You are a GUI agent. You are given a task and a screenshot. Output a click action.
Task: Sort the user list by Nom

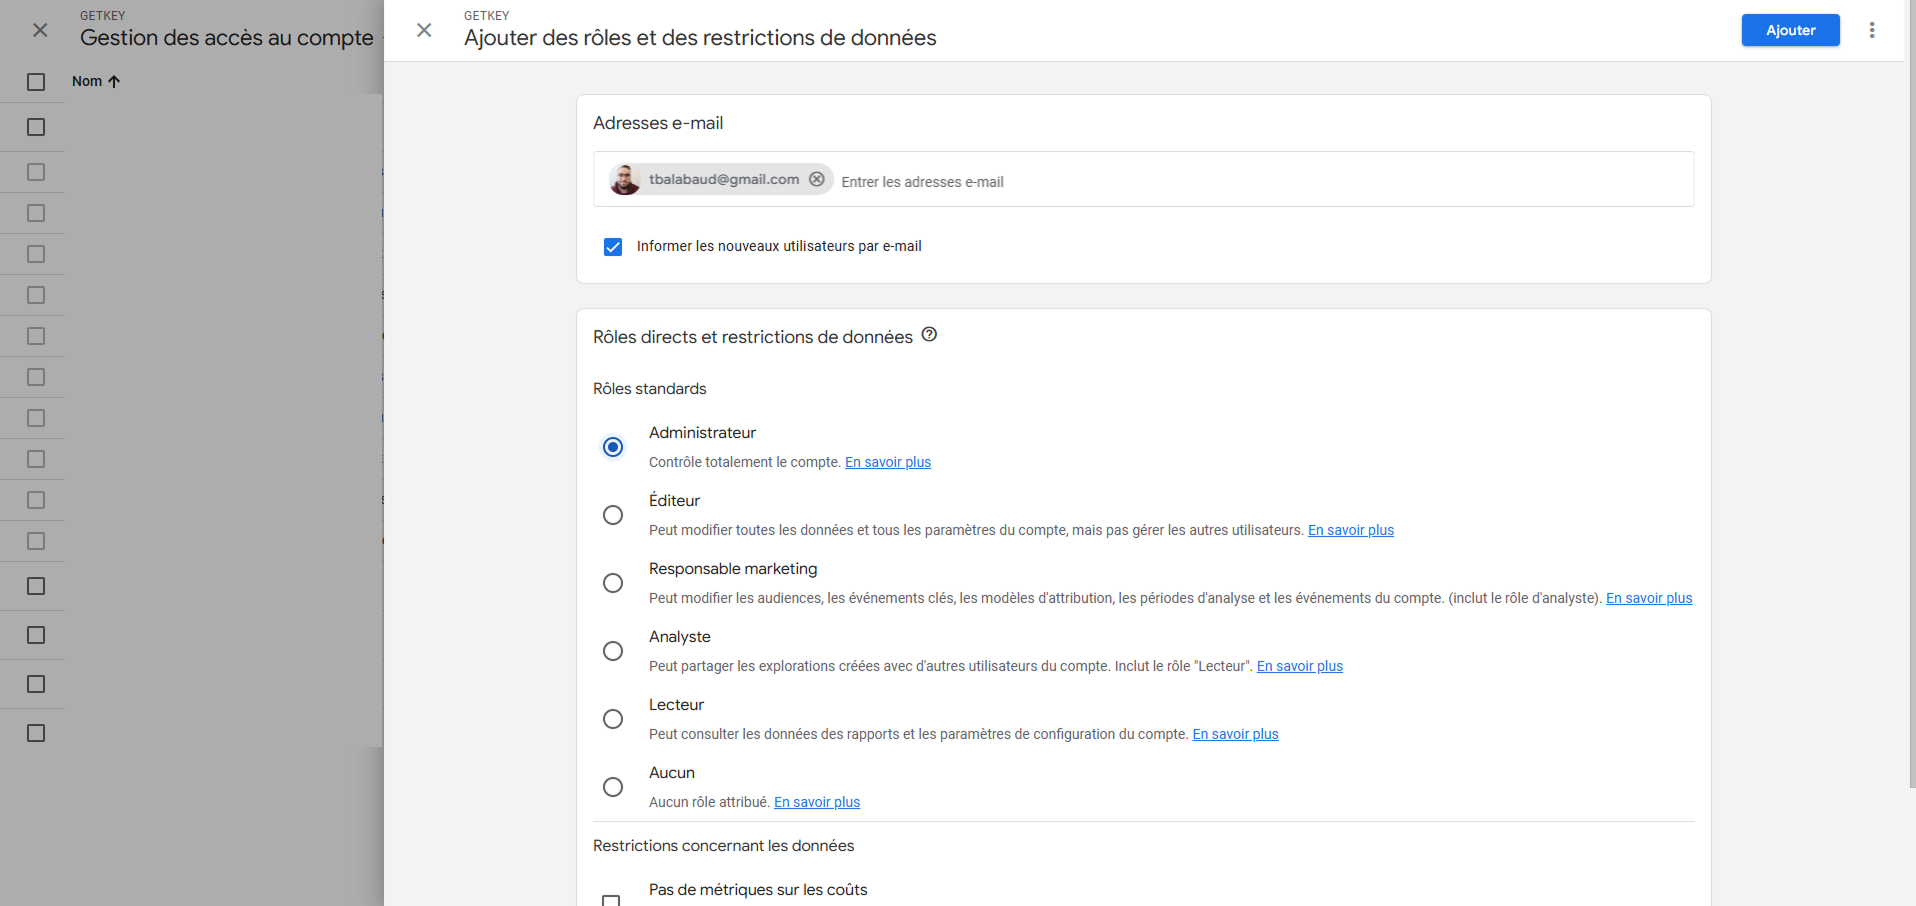88,81
